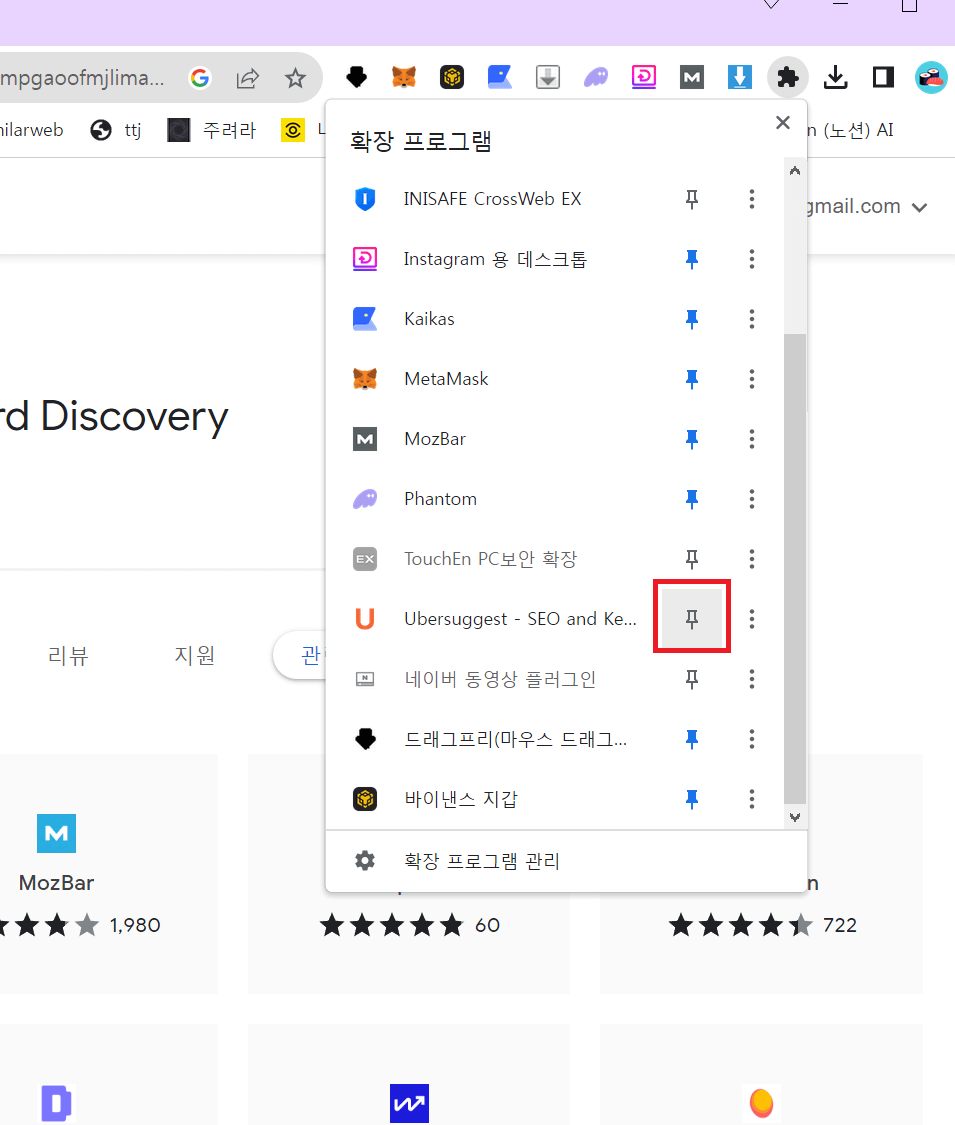Image resolution: width=955 pixels, height=1125 pixels.
Task: Pin the TouchEn PC보안 확장 extension
Action: click(x=692, y=559)
